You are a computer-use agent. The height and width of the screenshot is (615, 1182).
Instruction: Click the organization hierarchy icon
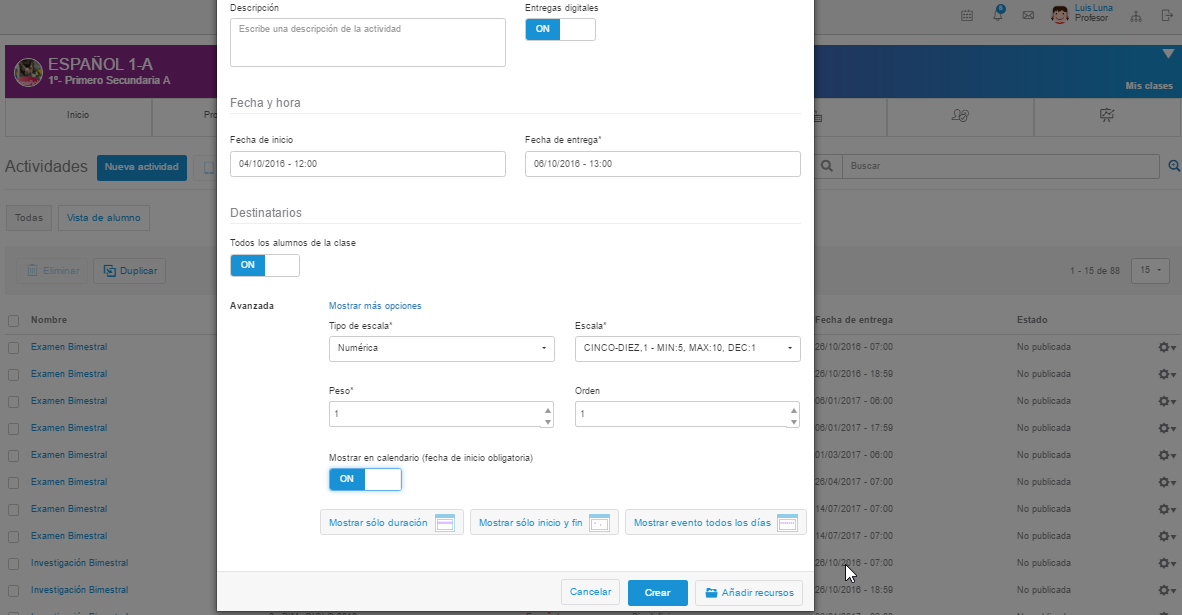coord(1135,15)
